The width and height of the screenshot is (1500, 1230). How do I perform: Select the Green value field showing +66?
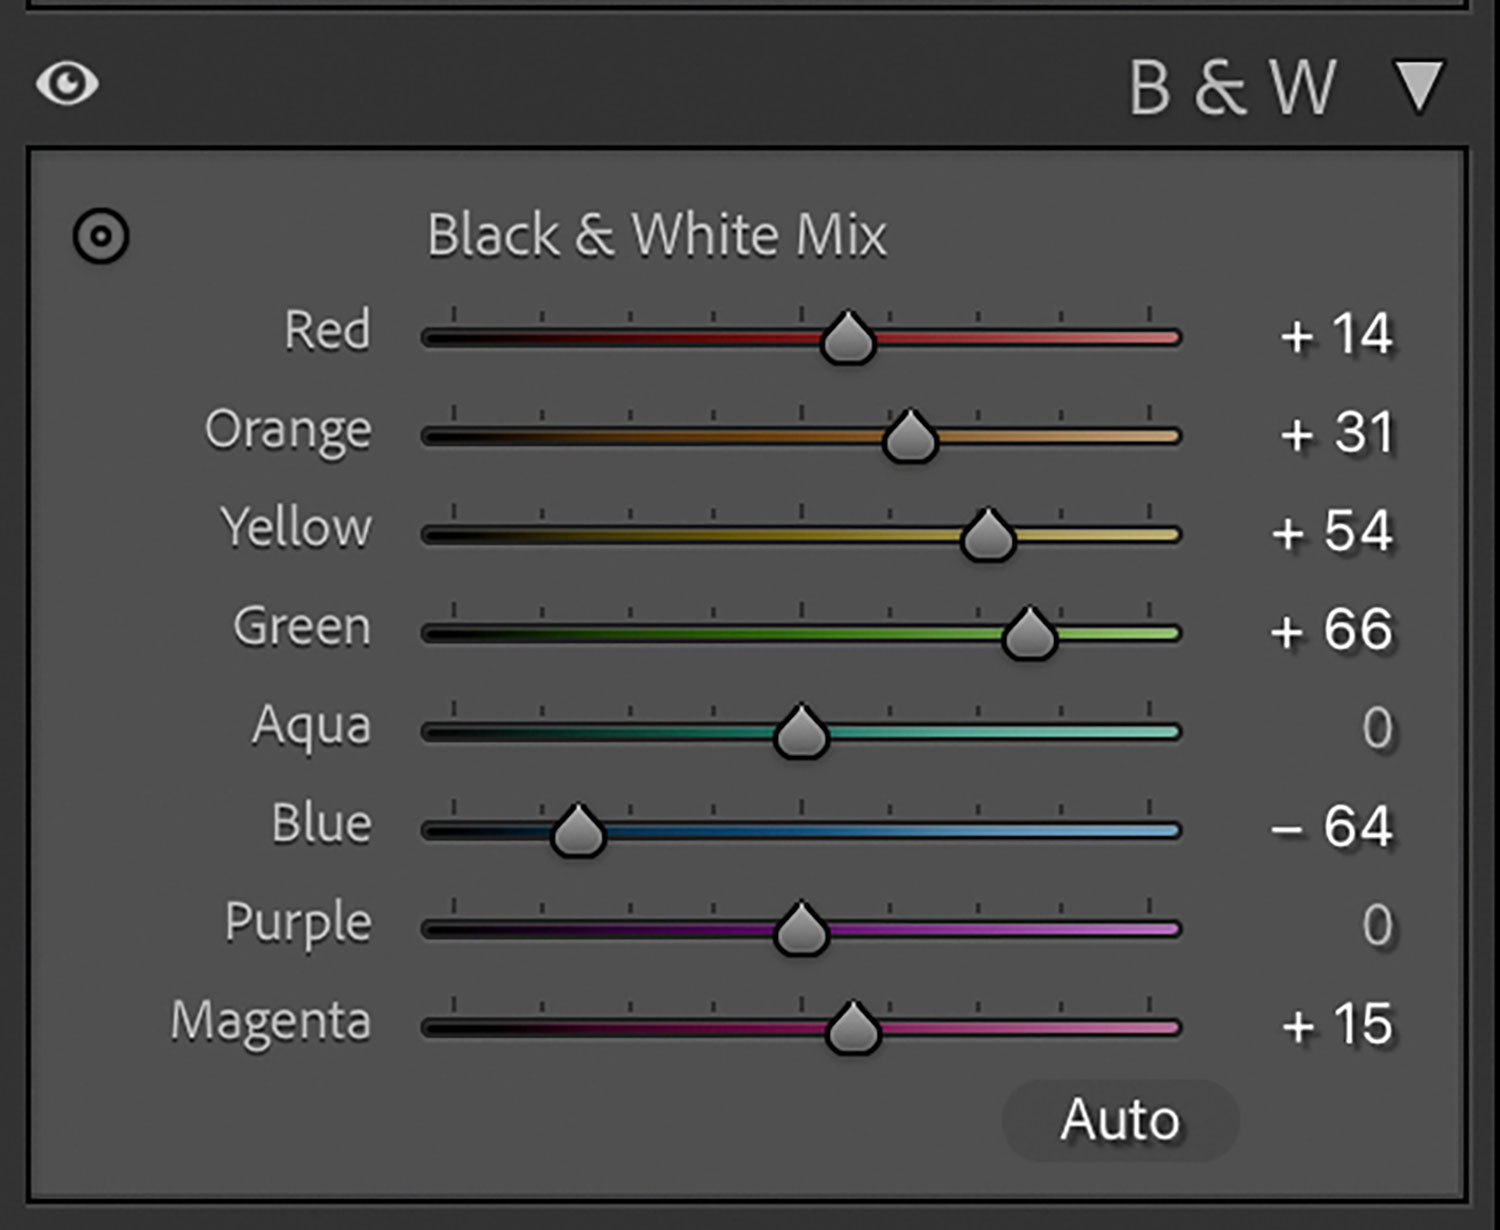pyautogui.click(x=1332, y=631)
